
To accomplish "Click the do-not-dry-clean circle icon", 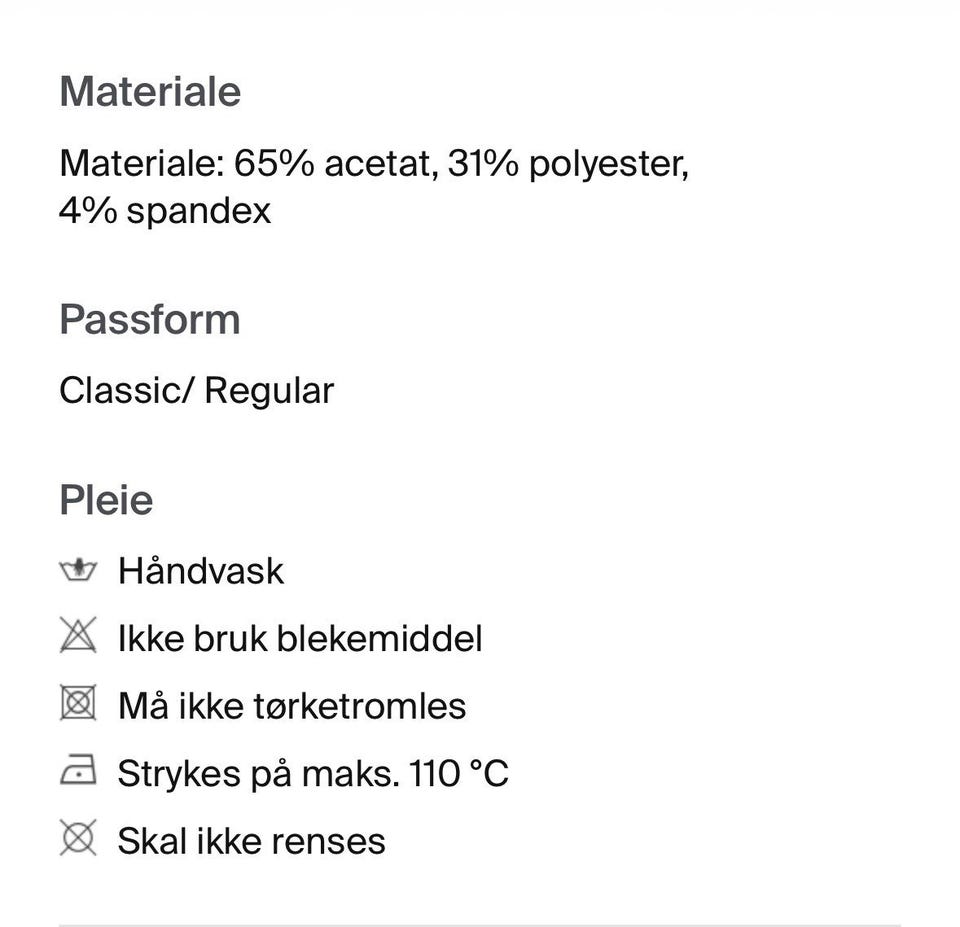I will (78, 839).
